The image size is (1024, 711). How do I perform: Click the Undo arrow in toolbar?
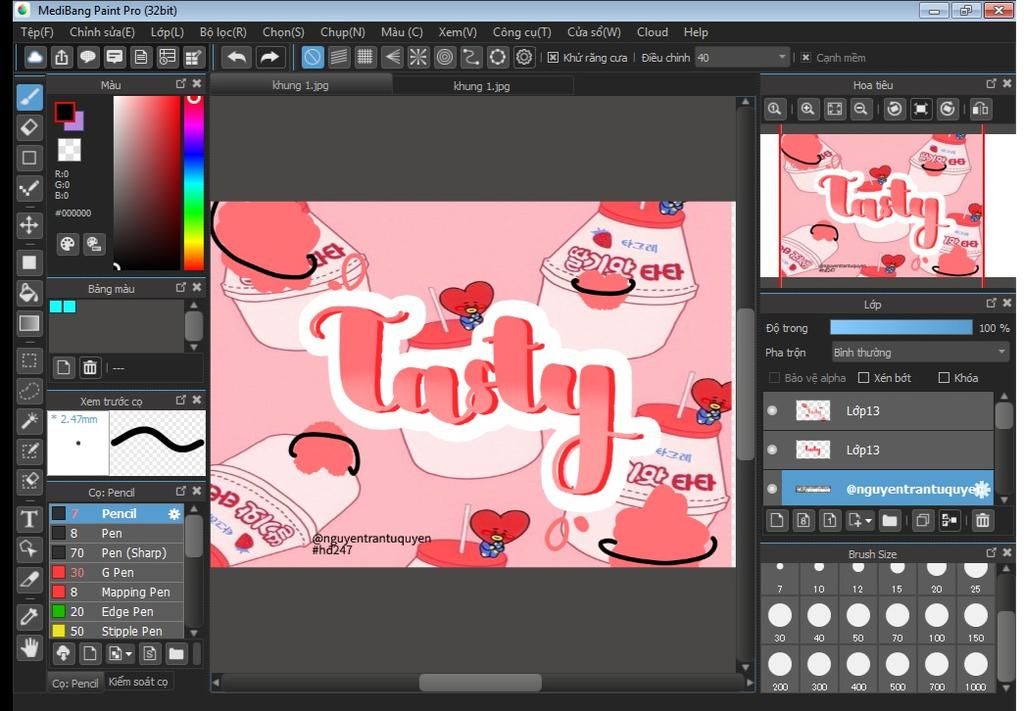pos(236,57)
